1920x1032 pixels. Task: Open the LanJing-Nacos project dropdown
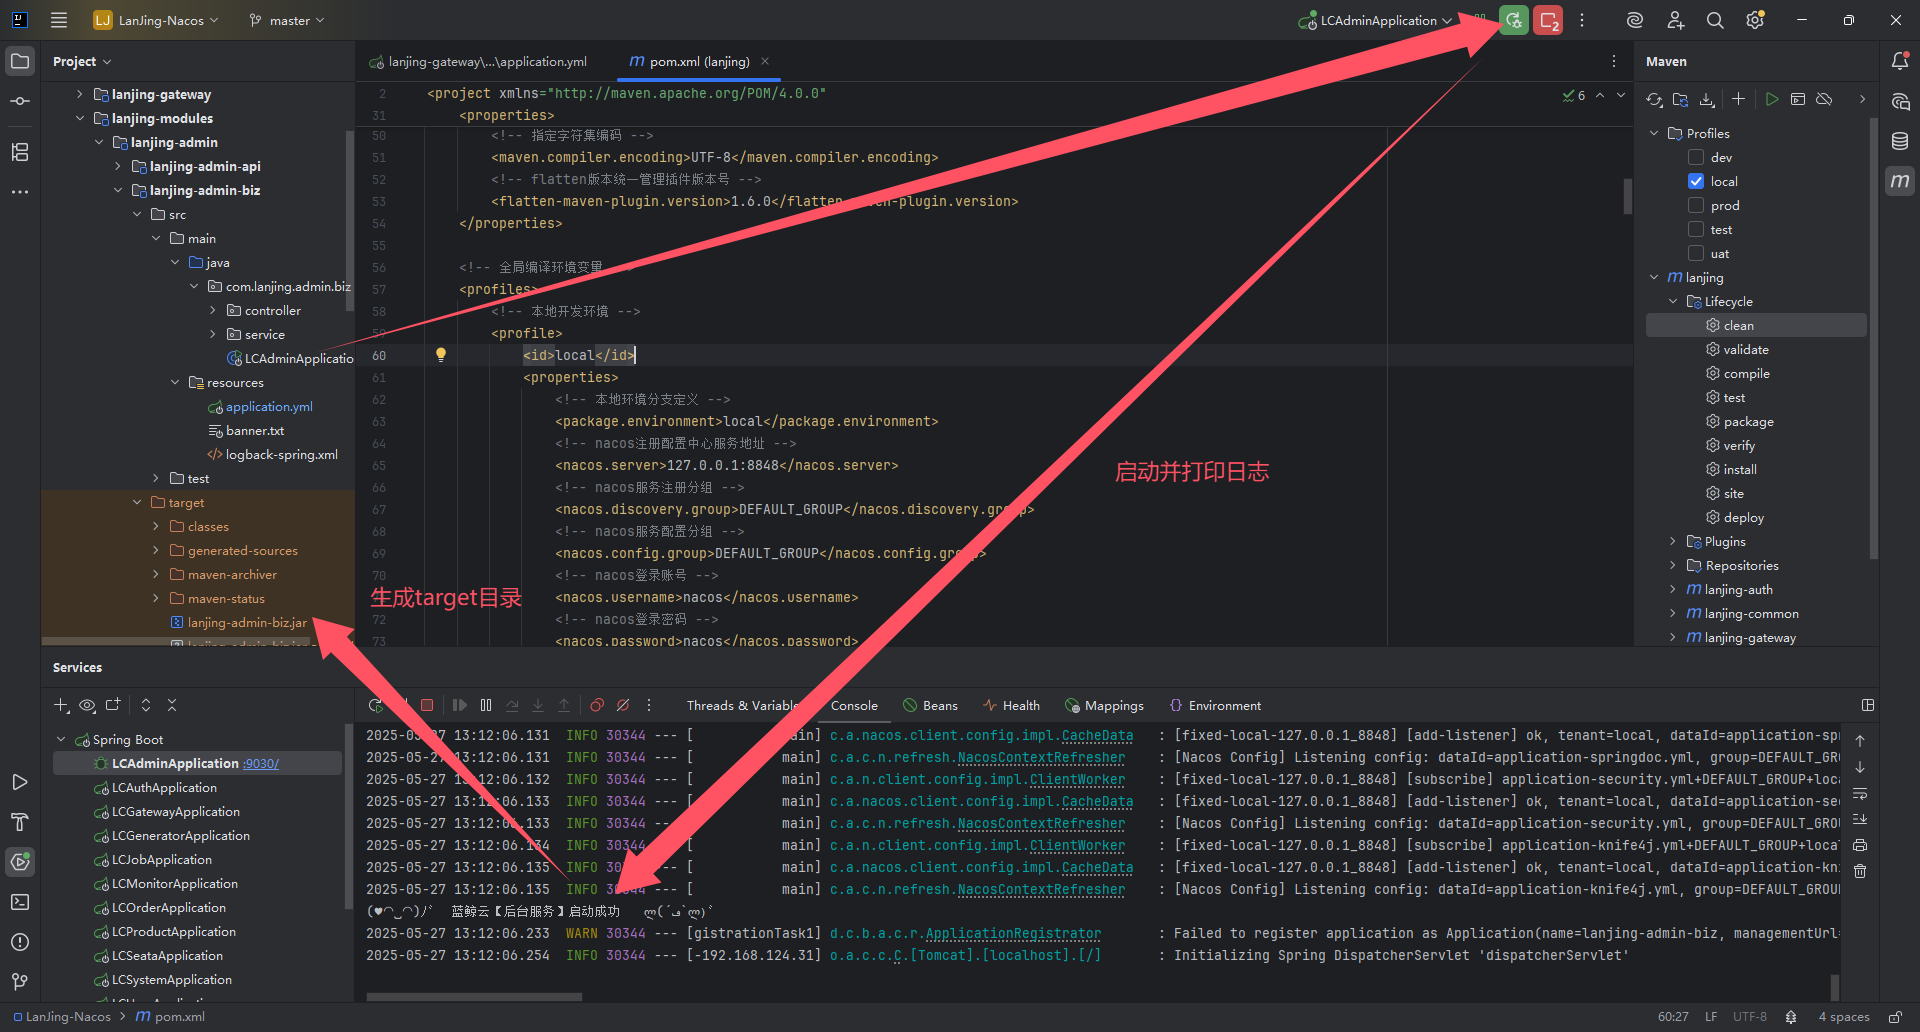[156, 20]
